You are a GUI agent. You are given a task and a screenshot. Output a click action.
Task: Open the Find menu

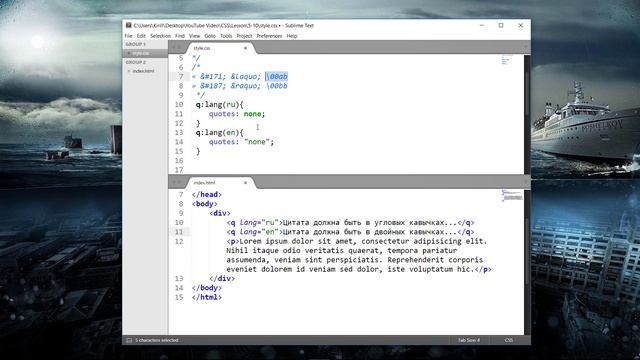pos(180,36)
